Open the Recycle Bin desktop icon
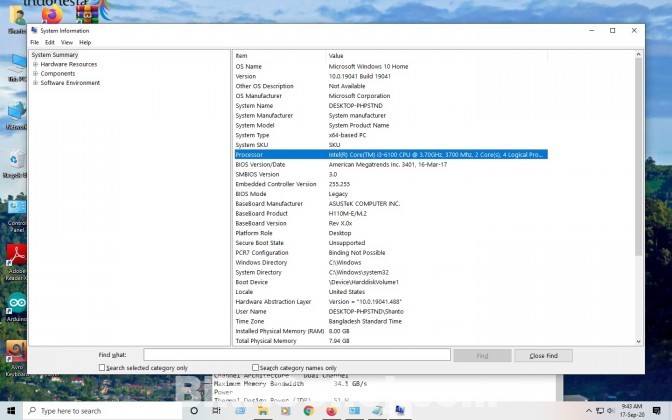 [17, 161]
